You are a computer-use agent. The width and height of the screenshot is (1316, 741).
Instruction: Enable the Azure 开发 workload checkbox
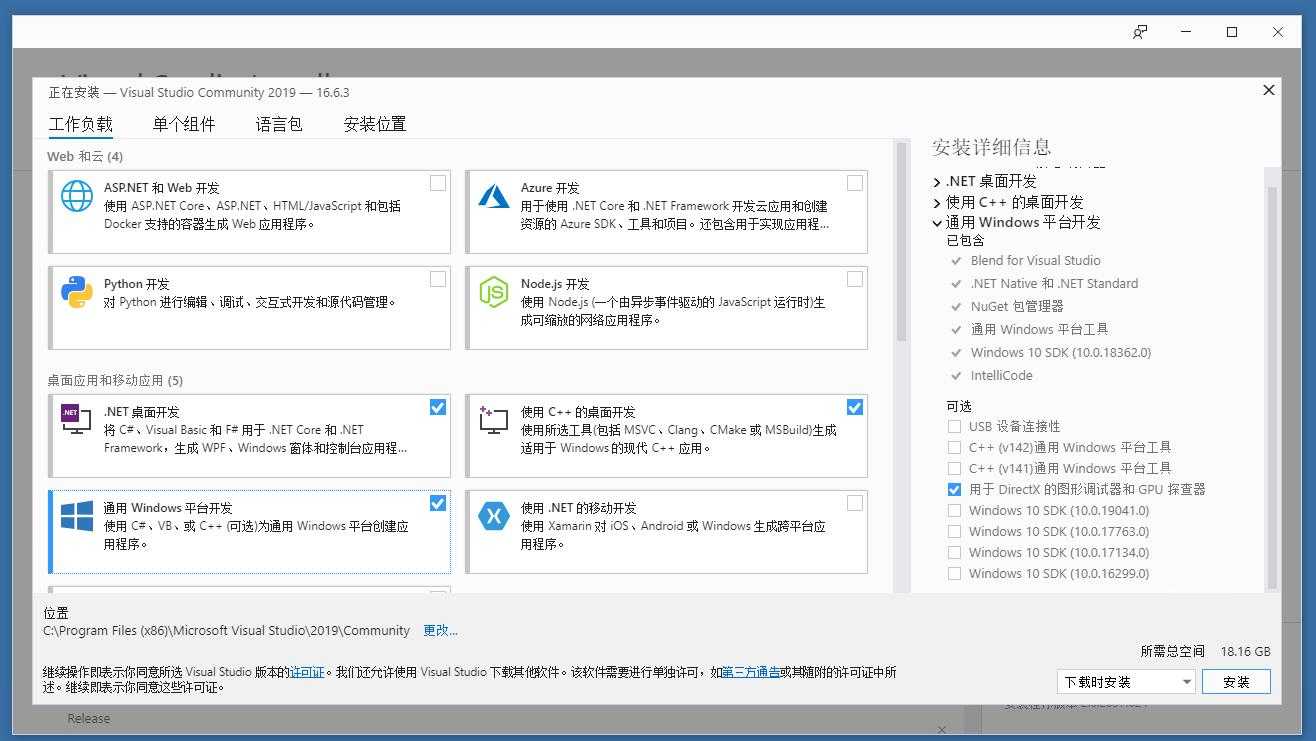854,183
